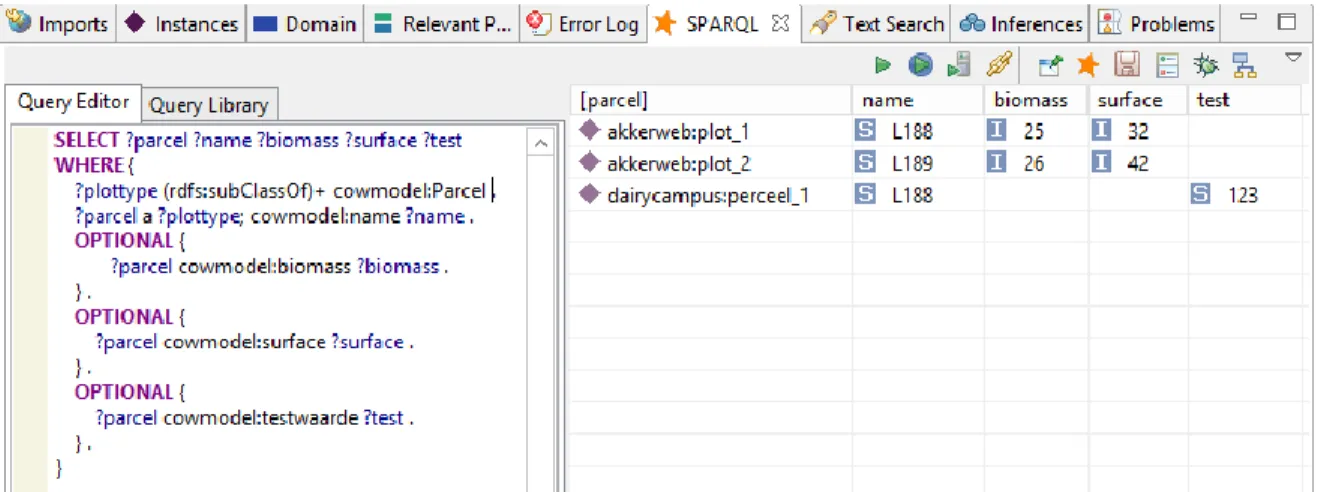Screen dimensions: 1321x492
Task: Click name L188 in the perceel_1 row
Action: (911, 195)
